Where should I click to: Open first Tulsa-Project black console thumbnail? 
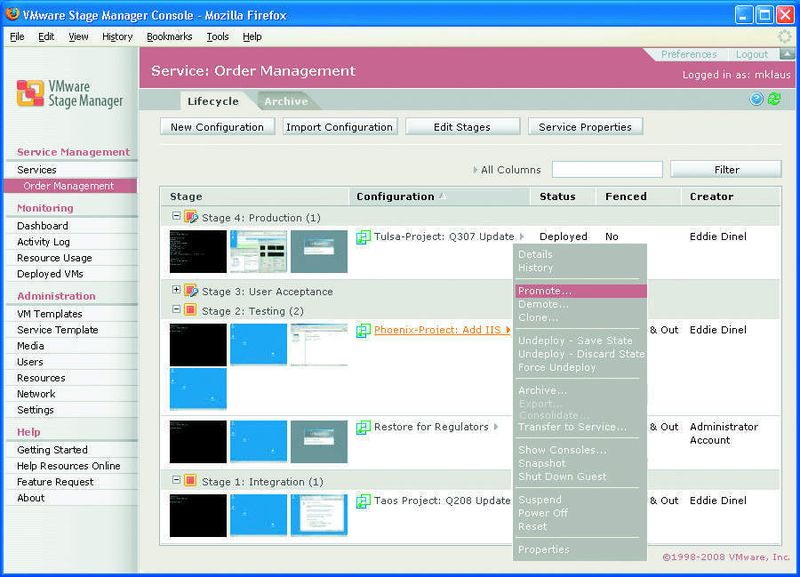(x=198, y=252)
